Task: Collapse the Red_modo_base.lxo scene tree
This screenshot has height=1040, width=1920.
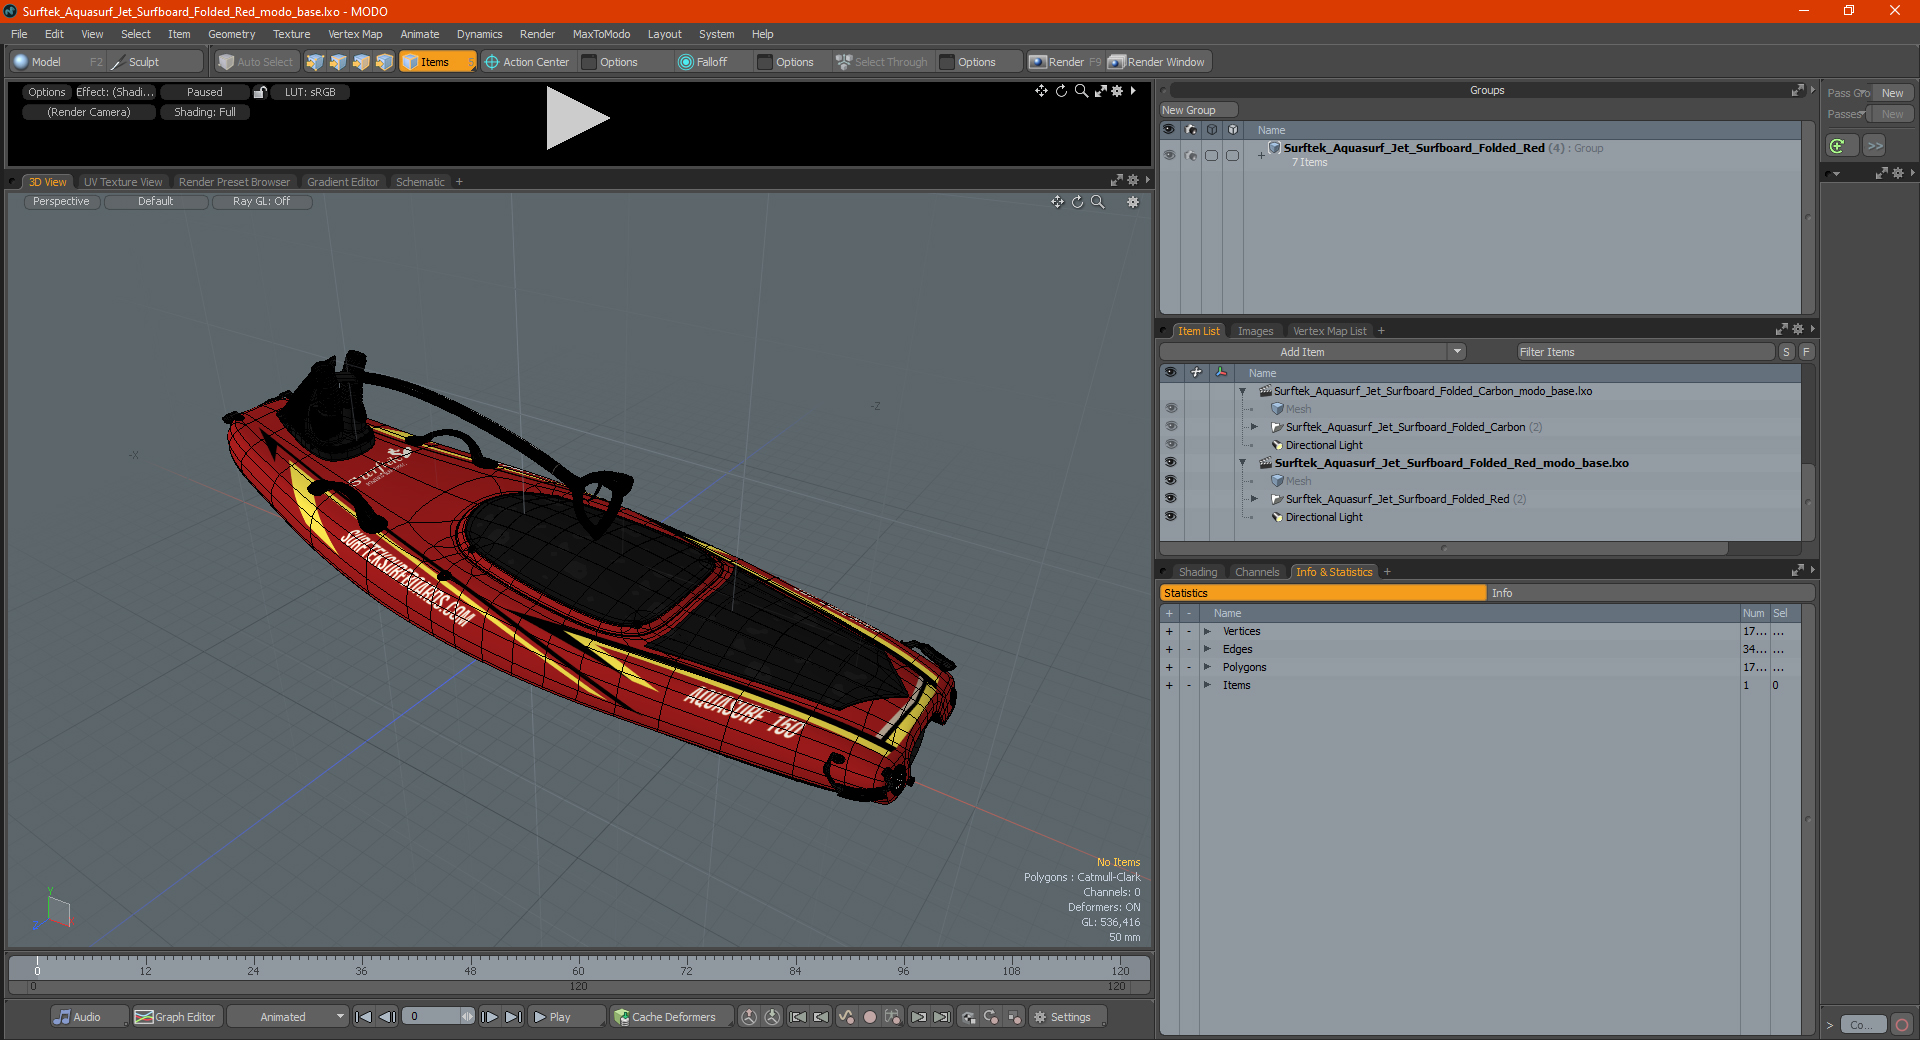Action: click(1243, 463)
